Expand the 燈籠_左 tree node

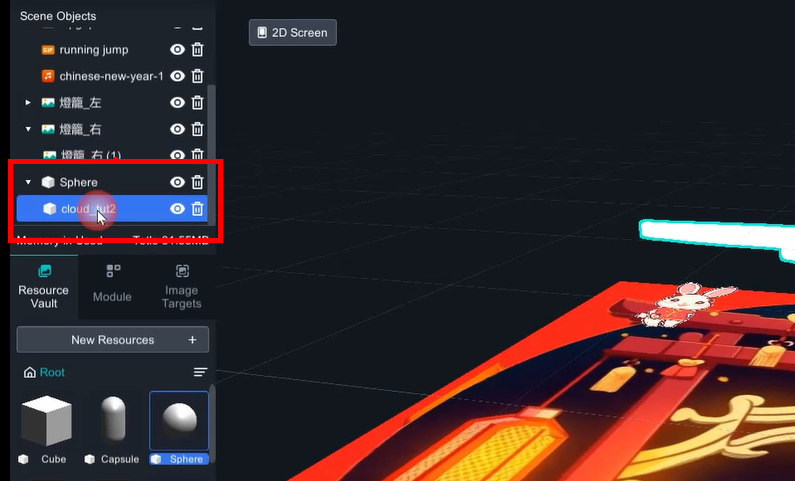tap(28, 103)
